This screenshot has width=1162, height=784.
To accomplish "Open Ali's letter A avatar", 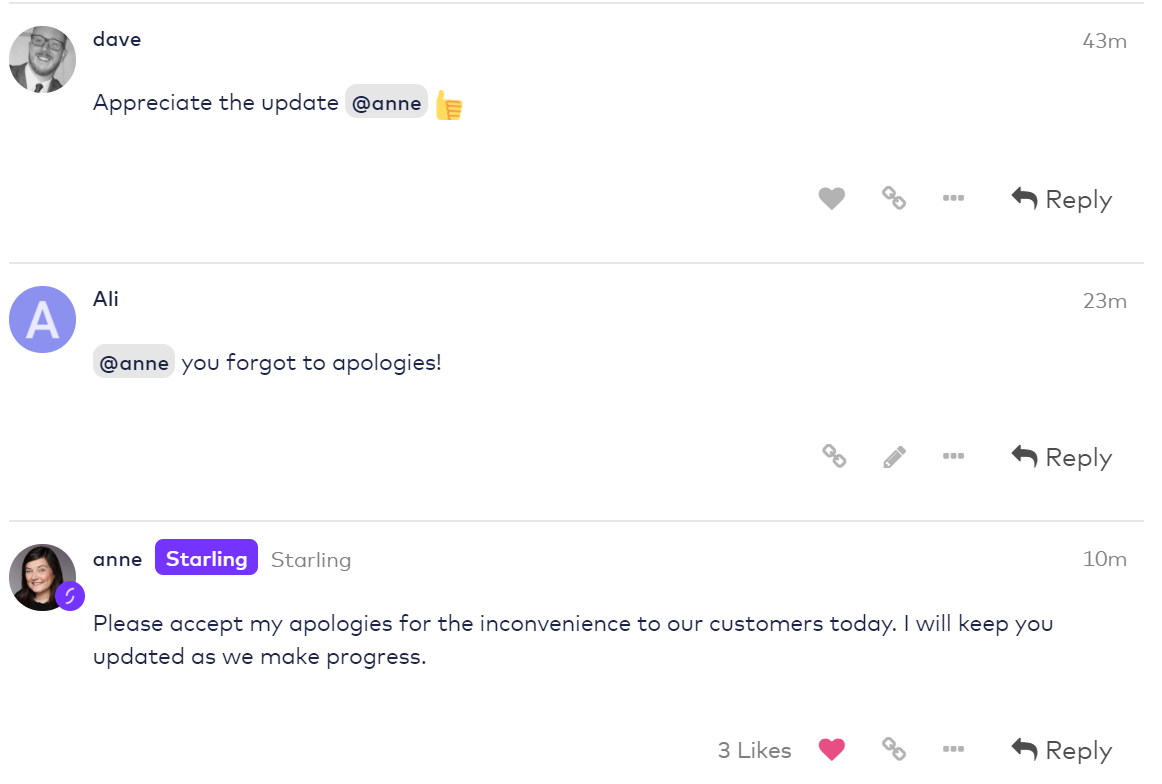I will 42,319.
